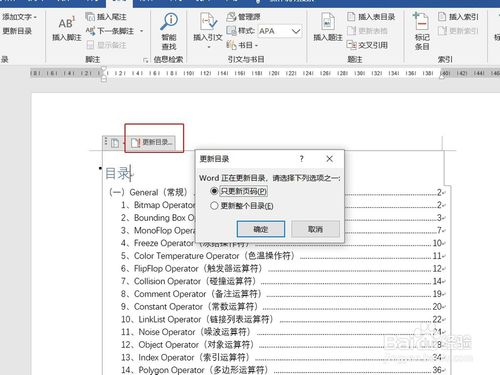Click Cross-reference (交叉引用)
This screenshot has height=375, width=500.
[x=367, y=45]
